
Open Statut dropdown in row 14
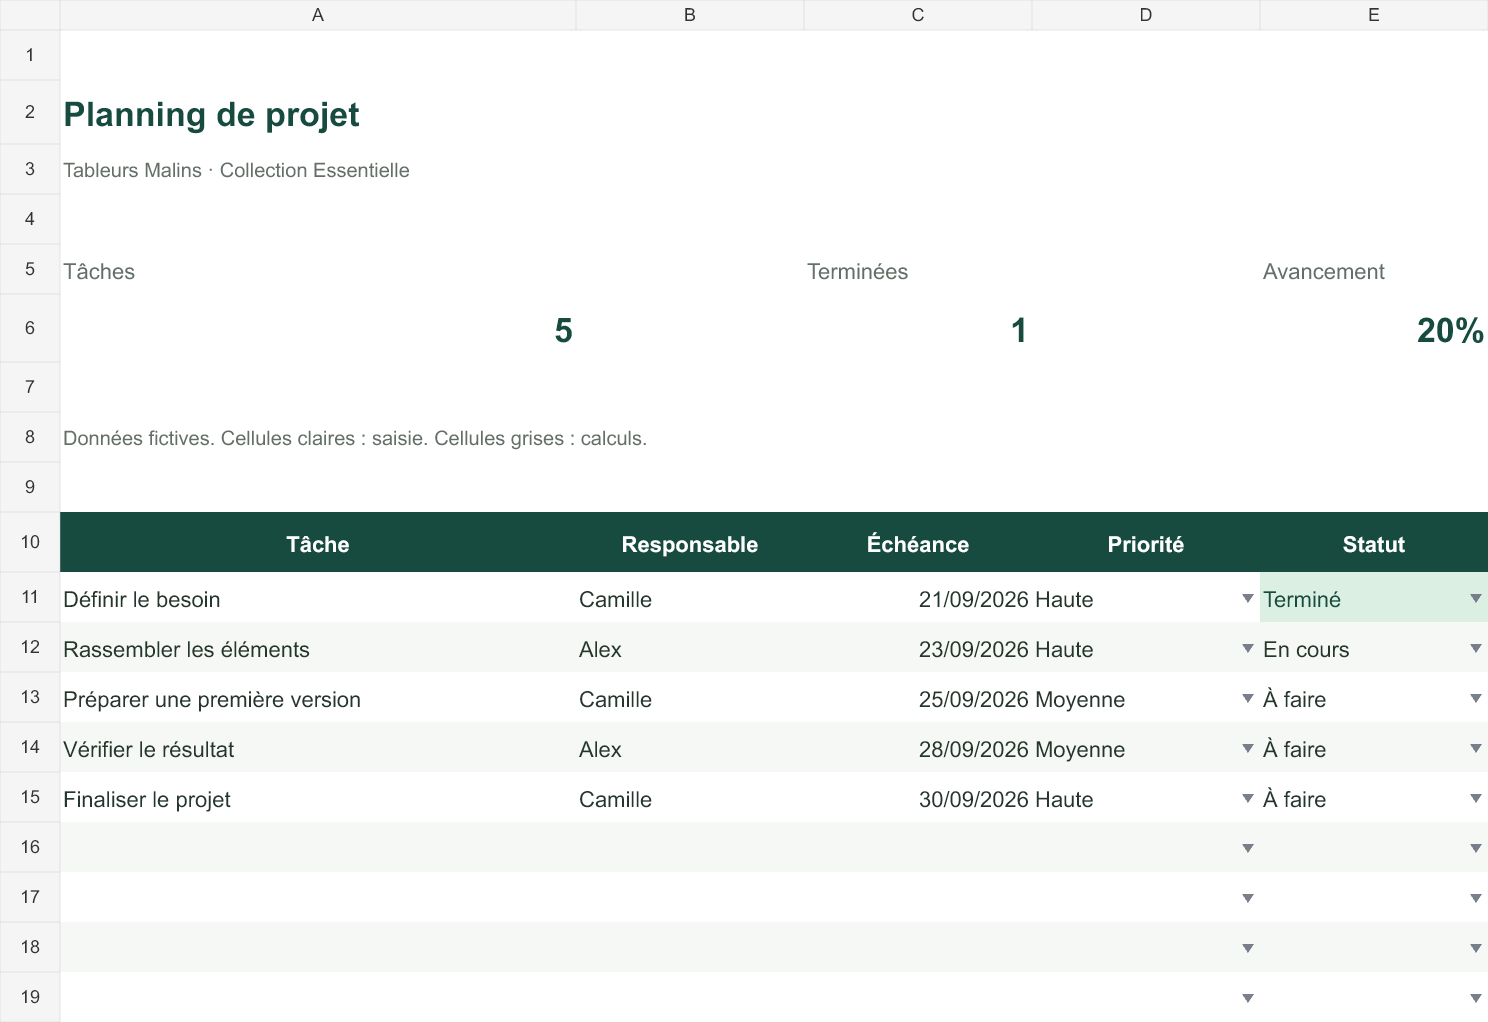1475,748
